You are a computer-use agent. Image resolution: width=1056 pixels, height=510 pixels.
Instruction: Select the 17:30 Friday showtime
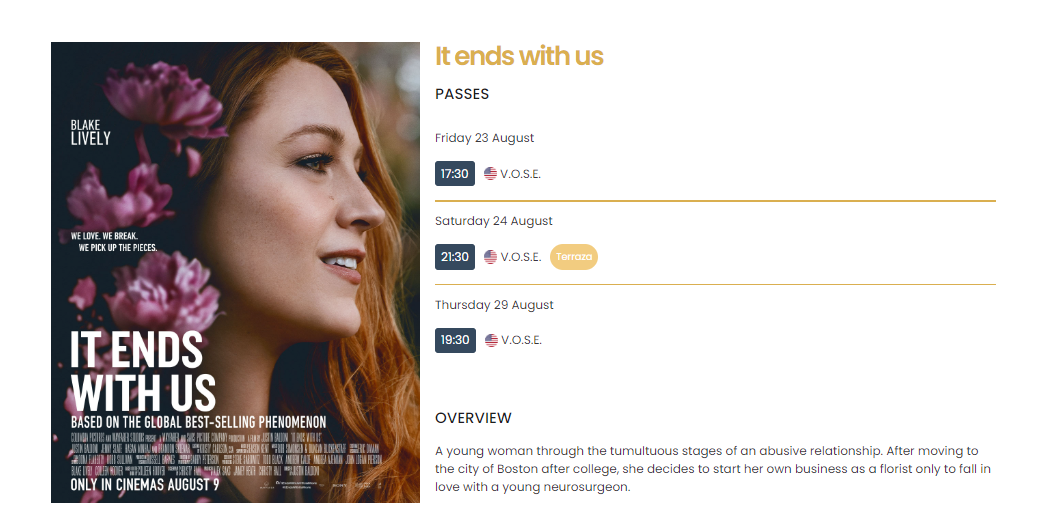pyautogui.click(x=455, y=174)
